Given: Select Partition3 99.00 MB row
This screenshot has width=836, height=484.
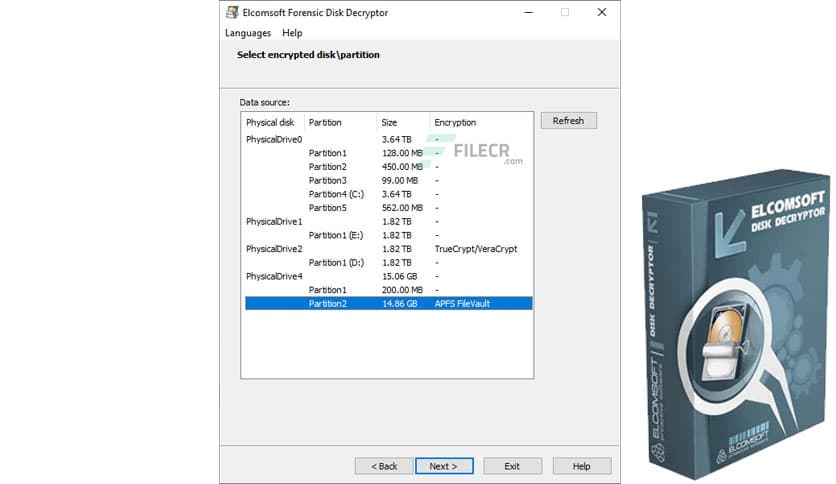Looking at the screenshot, I should [x=389, y=181].
